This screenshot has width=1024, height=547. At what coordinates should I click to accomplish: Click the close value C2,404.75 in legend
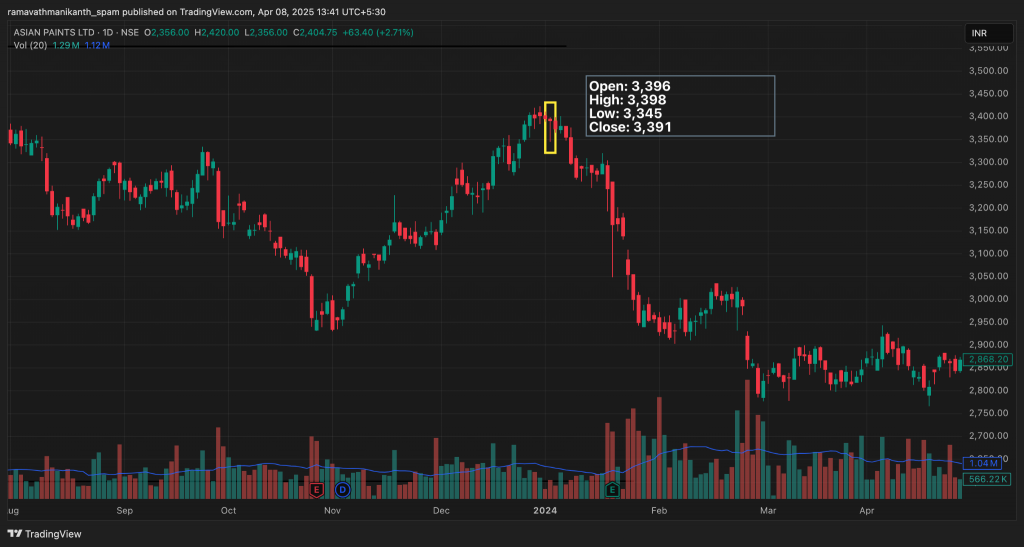315,32
